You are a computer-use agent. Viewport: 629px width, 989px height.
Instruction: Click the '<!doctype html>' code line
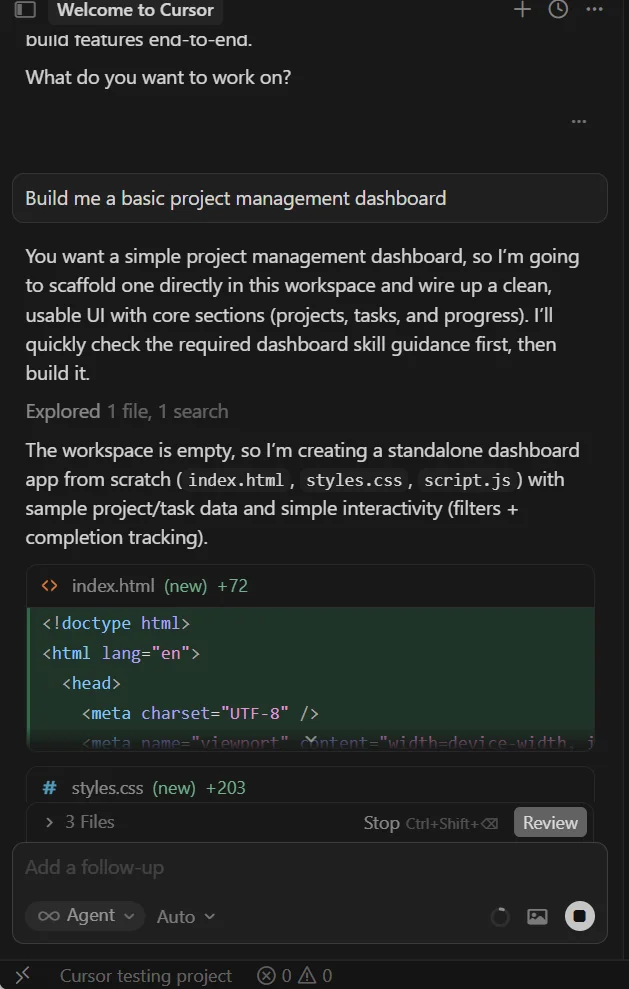(x=116, y=623)
